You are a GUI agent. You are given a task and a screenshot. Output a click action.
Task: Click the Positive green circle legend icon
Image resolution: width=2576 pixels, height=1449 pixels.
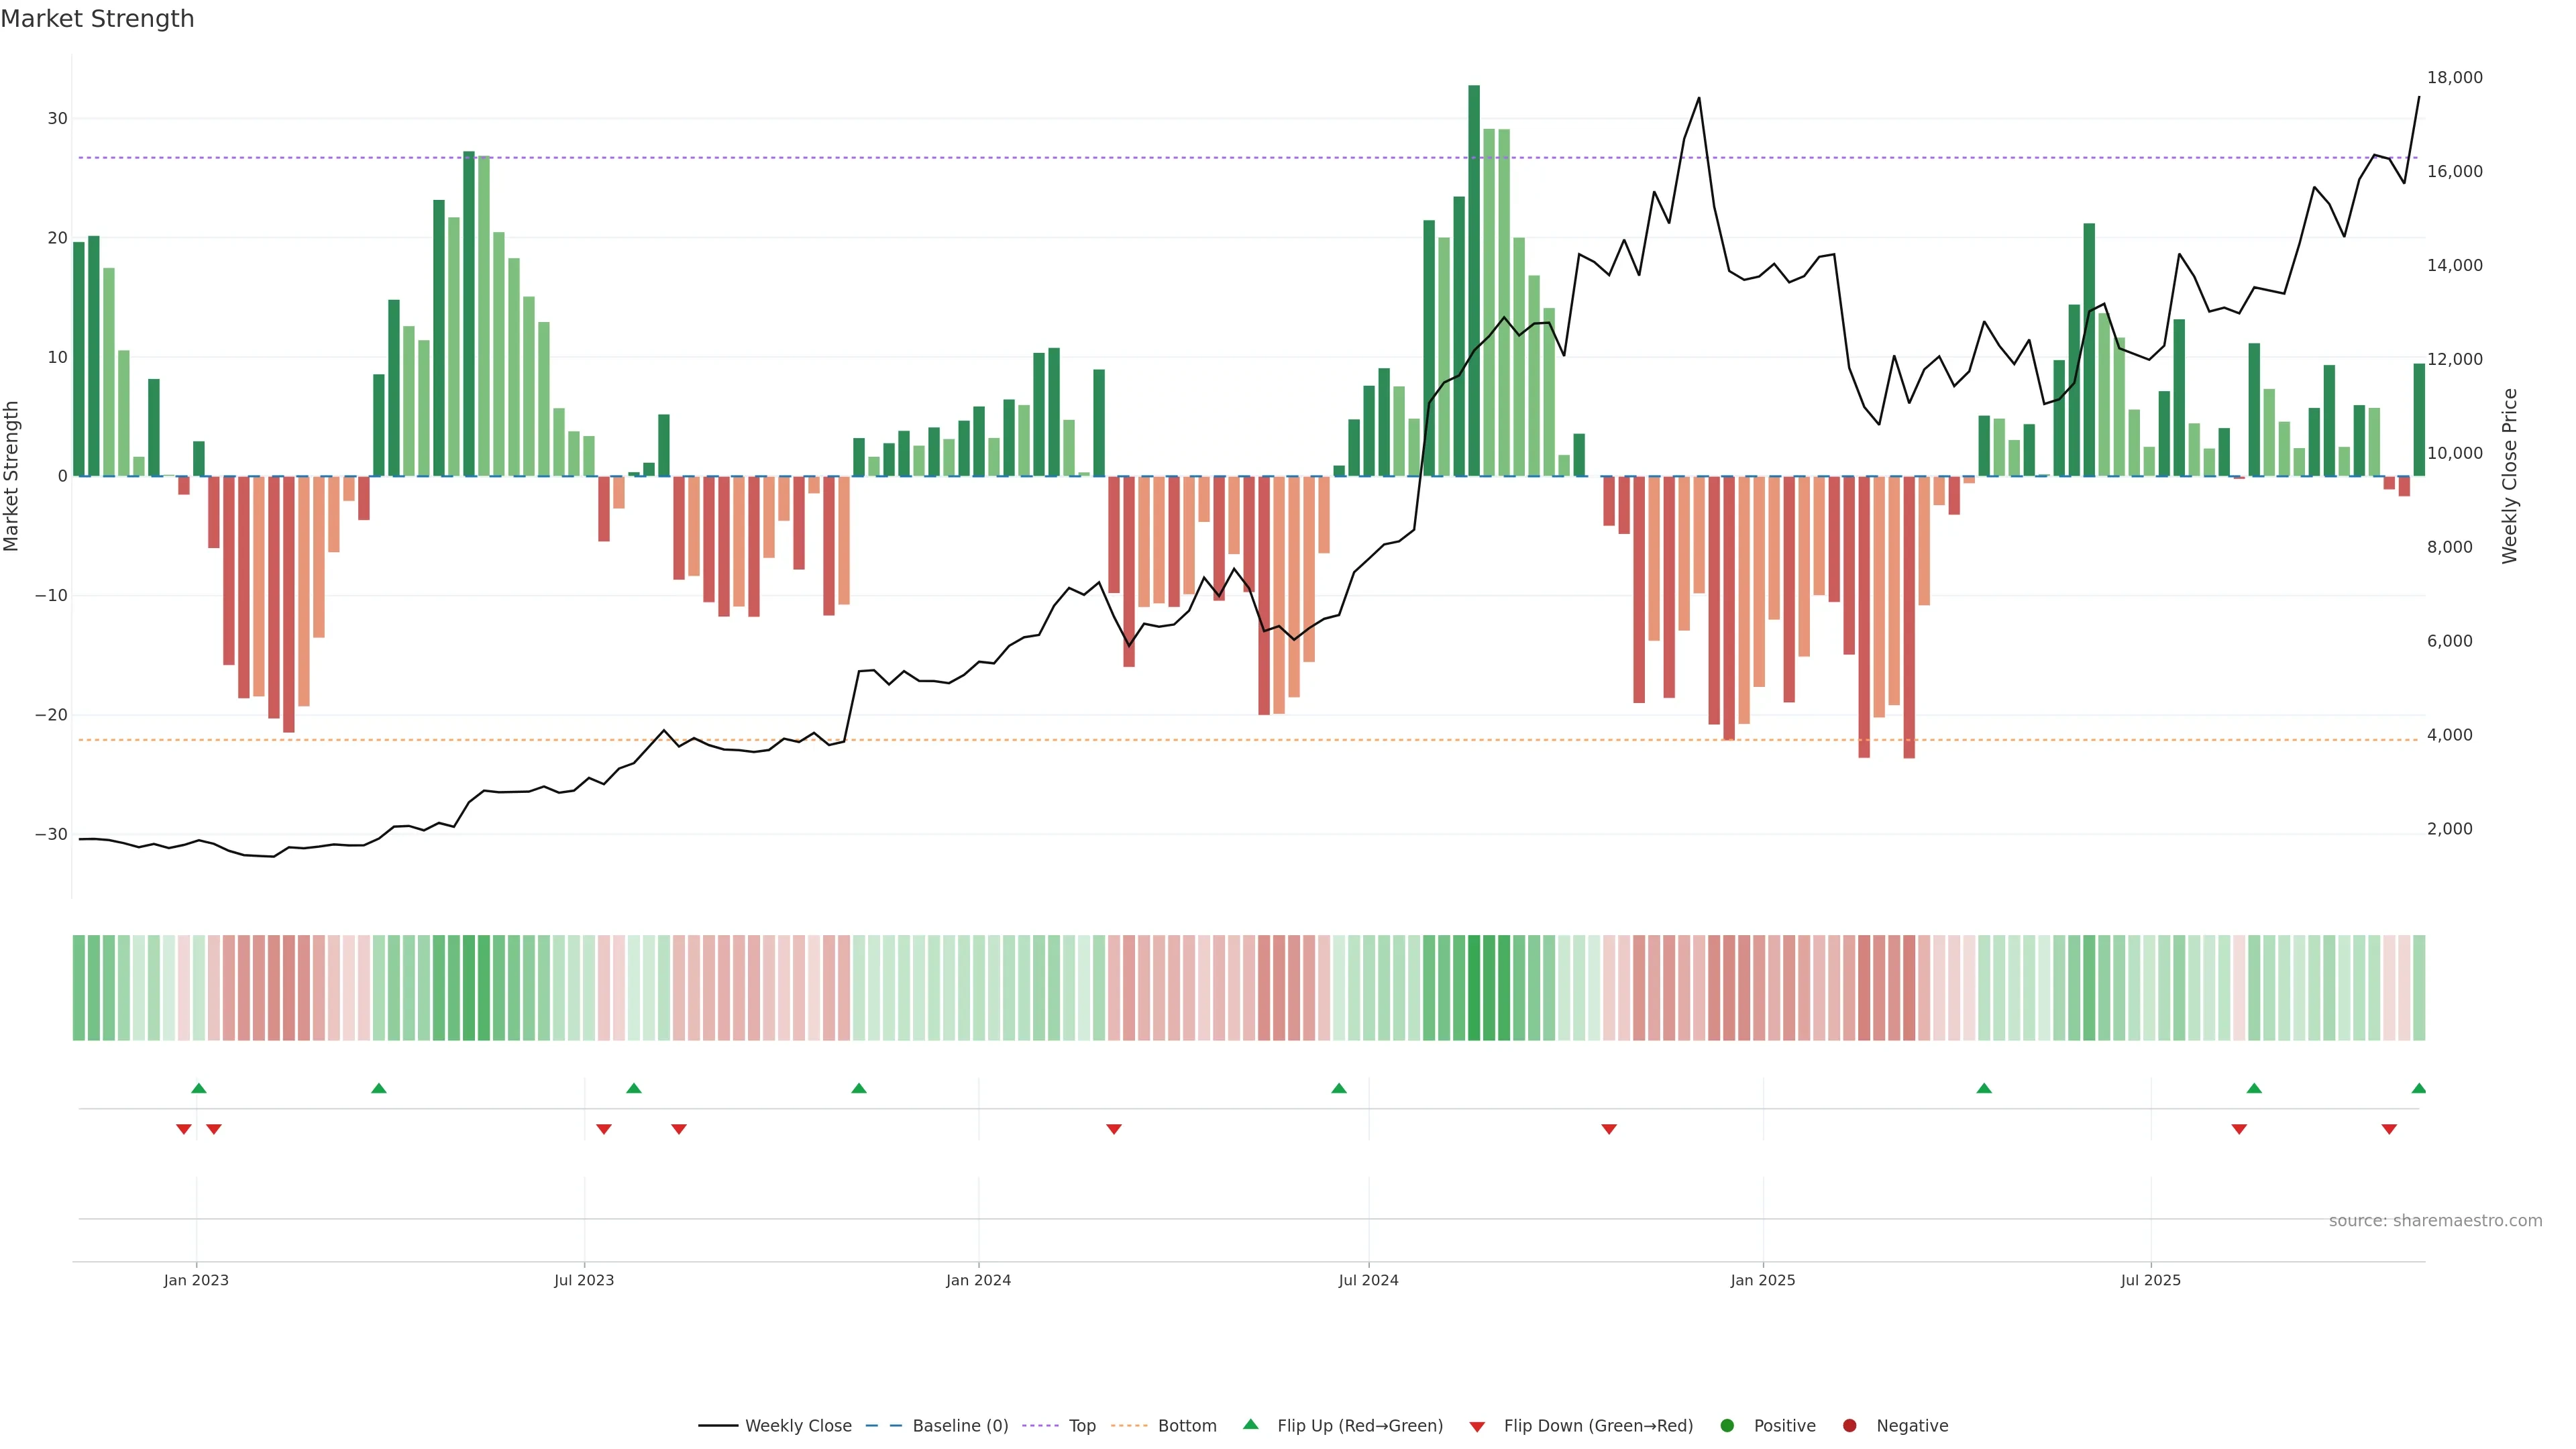click(1727, 1426)
